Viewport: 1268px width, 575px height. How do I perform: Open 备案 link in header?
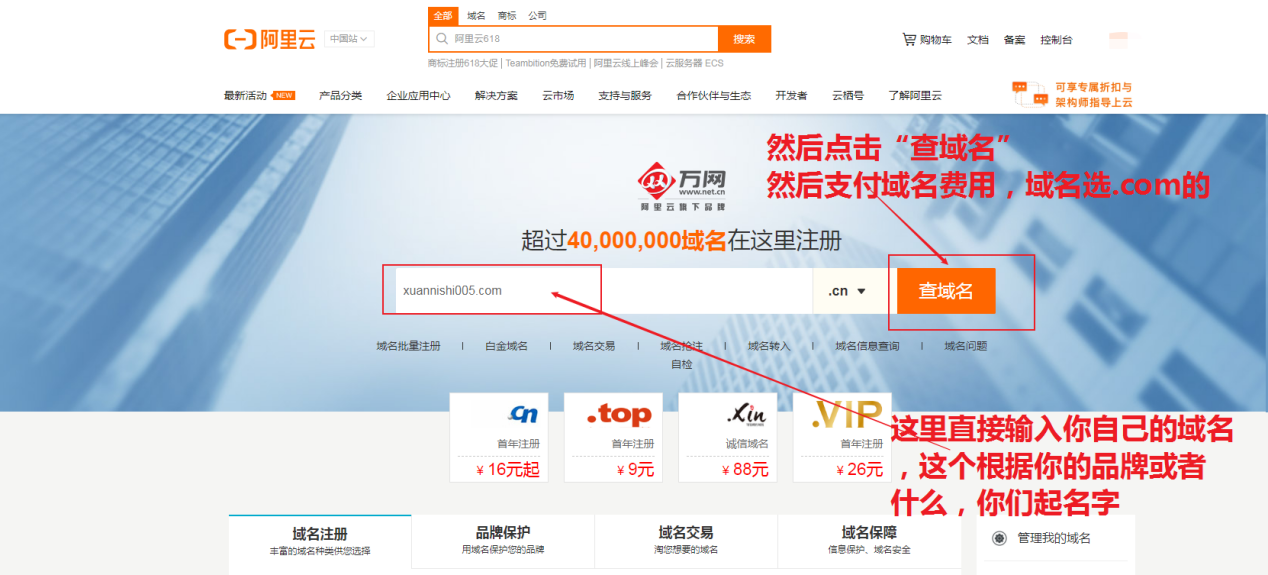point(1014,40)
